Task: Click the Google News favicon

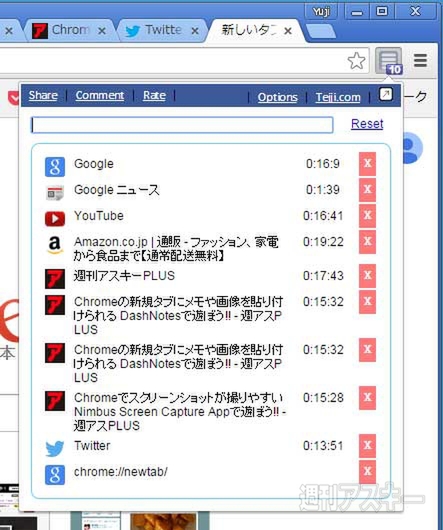Action: point(55,193)
